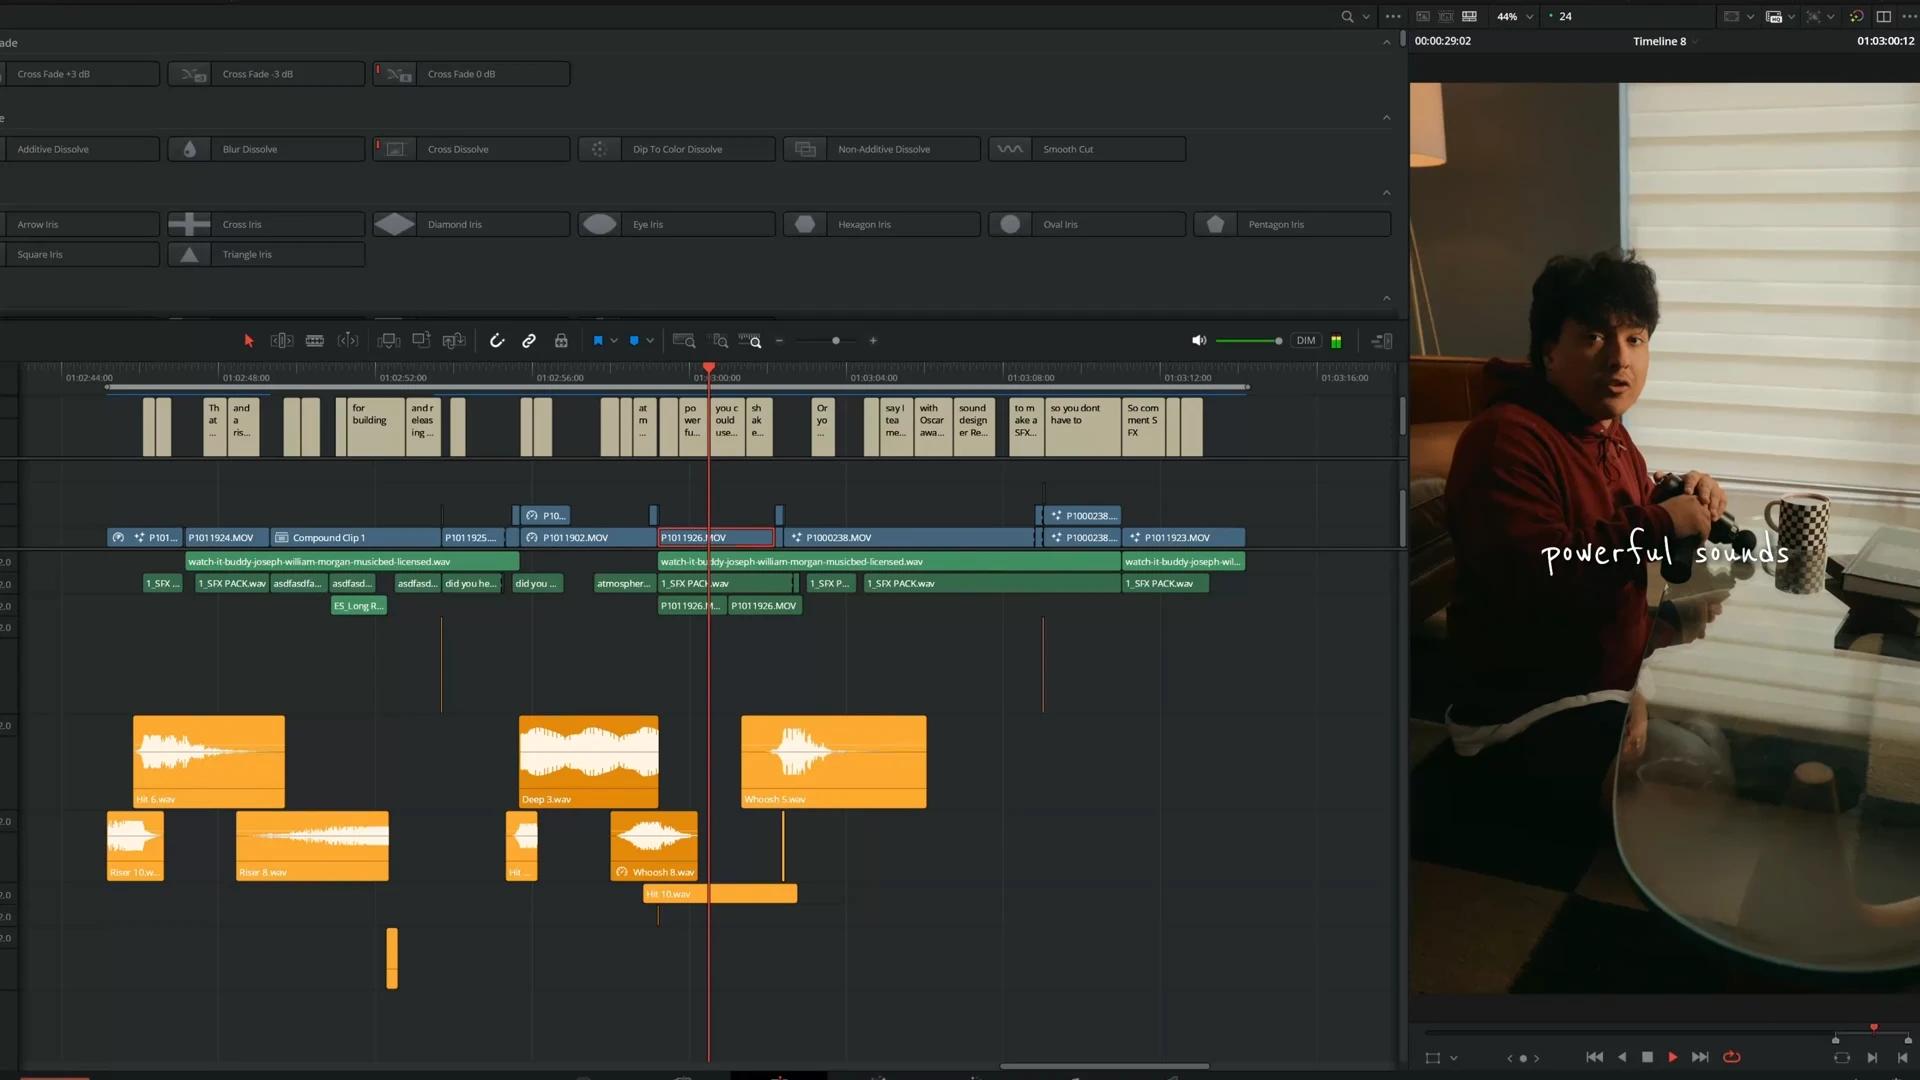This screenshot has height=1080, width=1920.
Task: Click the timeline zoom-in plus icon
Action: 873,341
